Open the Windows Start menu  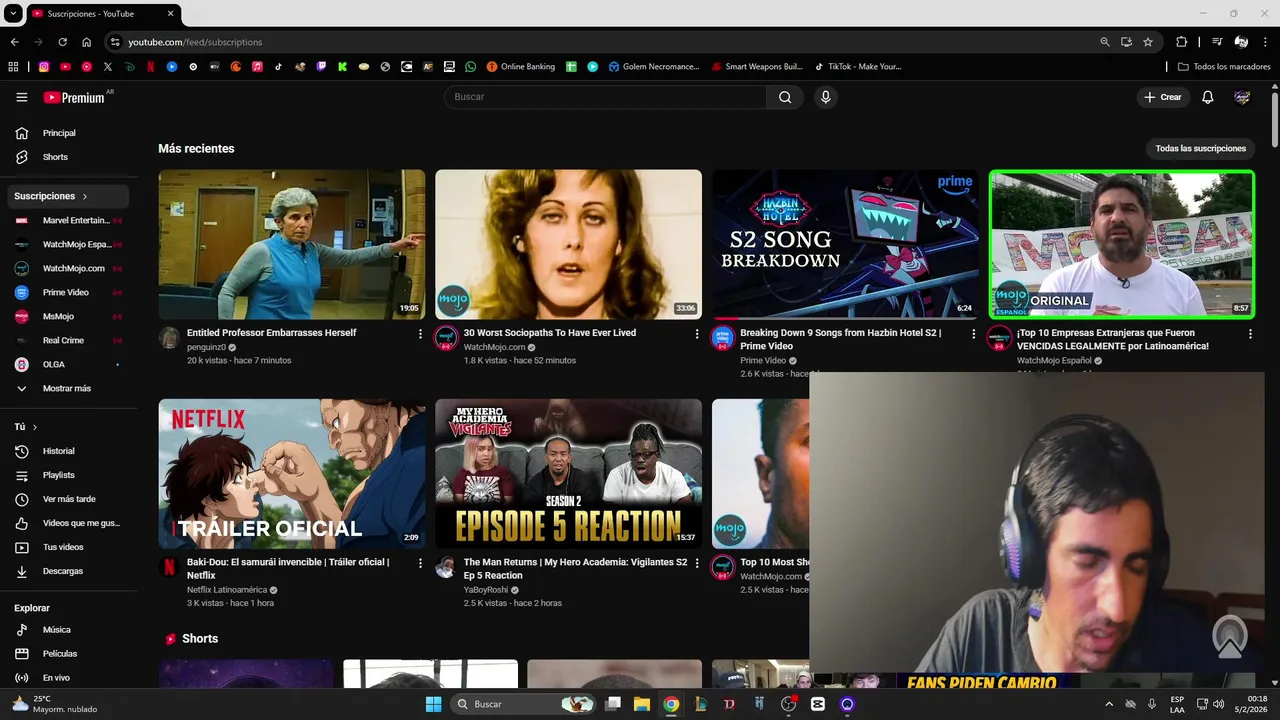pyautogui.click(x=434, y=704)
